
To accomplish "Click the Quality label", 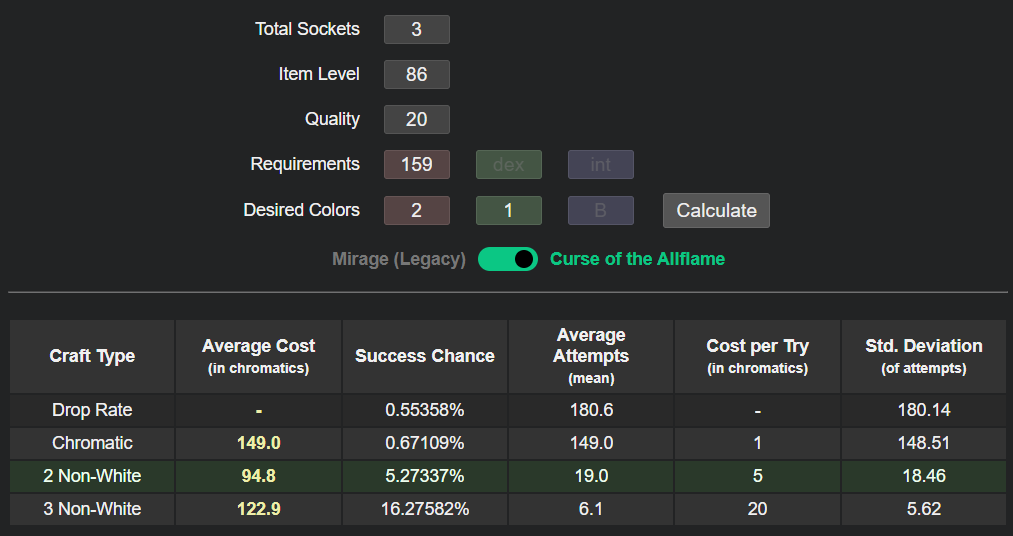I will (x=332, y=119).
